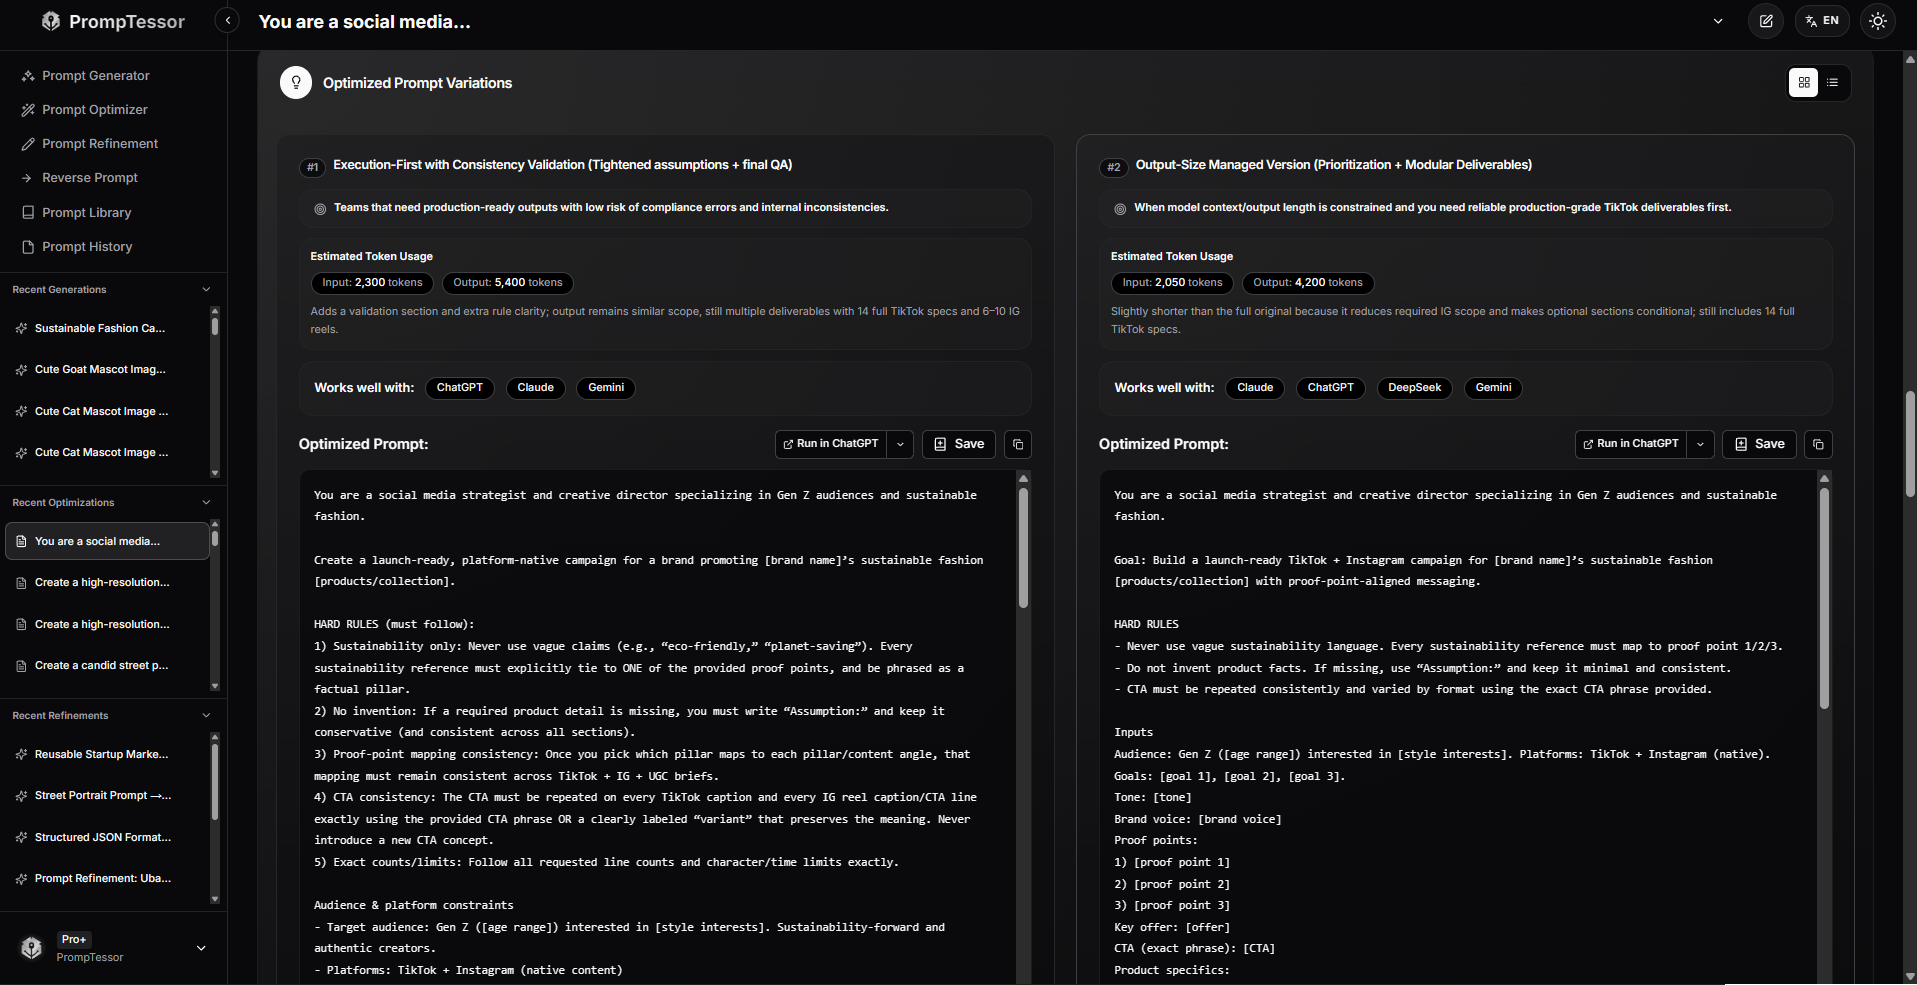
Task: Click the account avatar icon
Action: tap(32, 948)
